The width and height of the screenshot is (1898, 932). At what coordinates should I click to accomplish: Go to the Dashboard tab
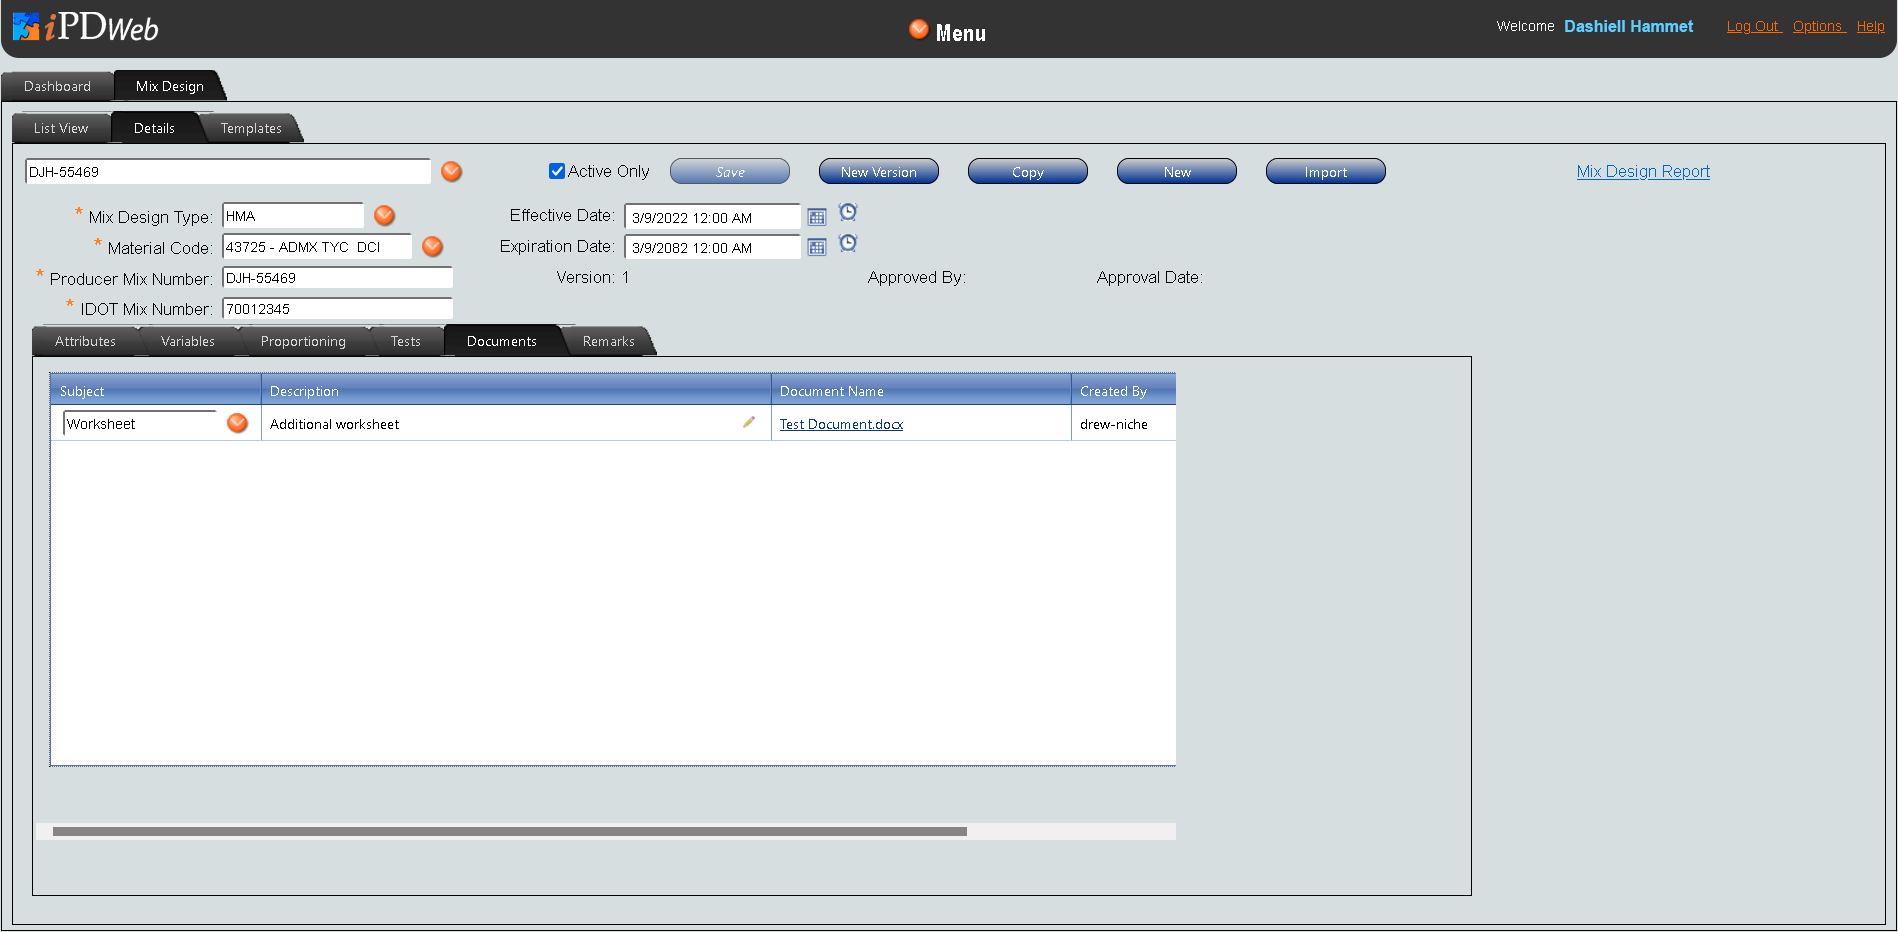tap(57, 87)
